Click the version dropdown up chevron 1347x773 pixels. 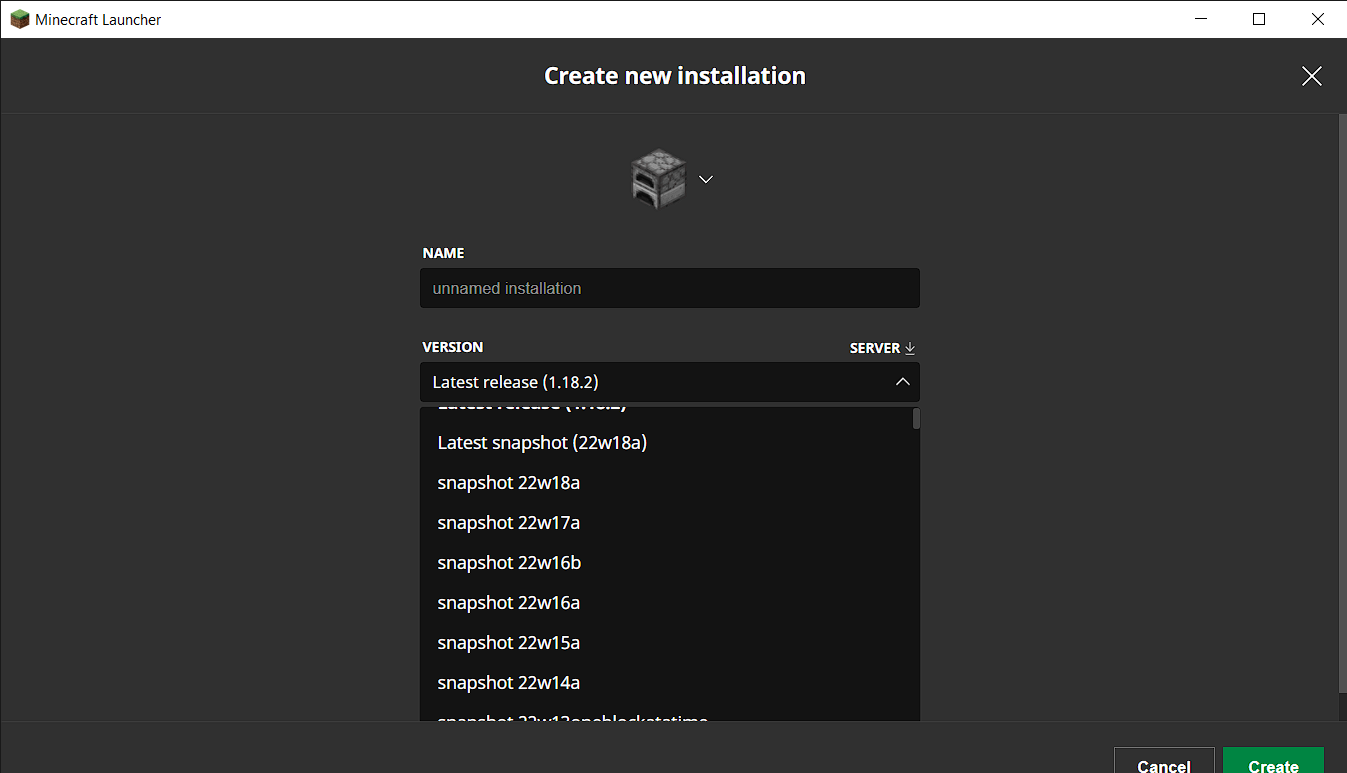point(902,382)
